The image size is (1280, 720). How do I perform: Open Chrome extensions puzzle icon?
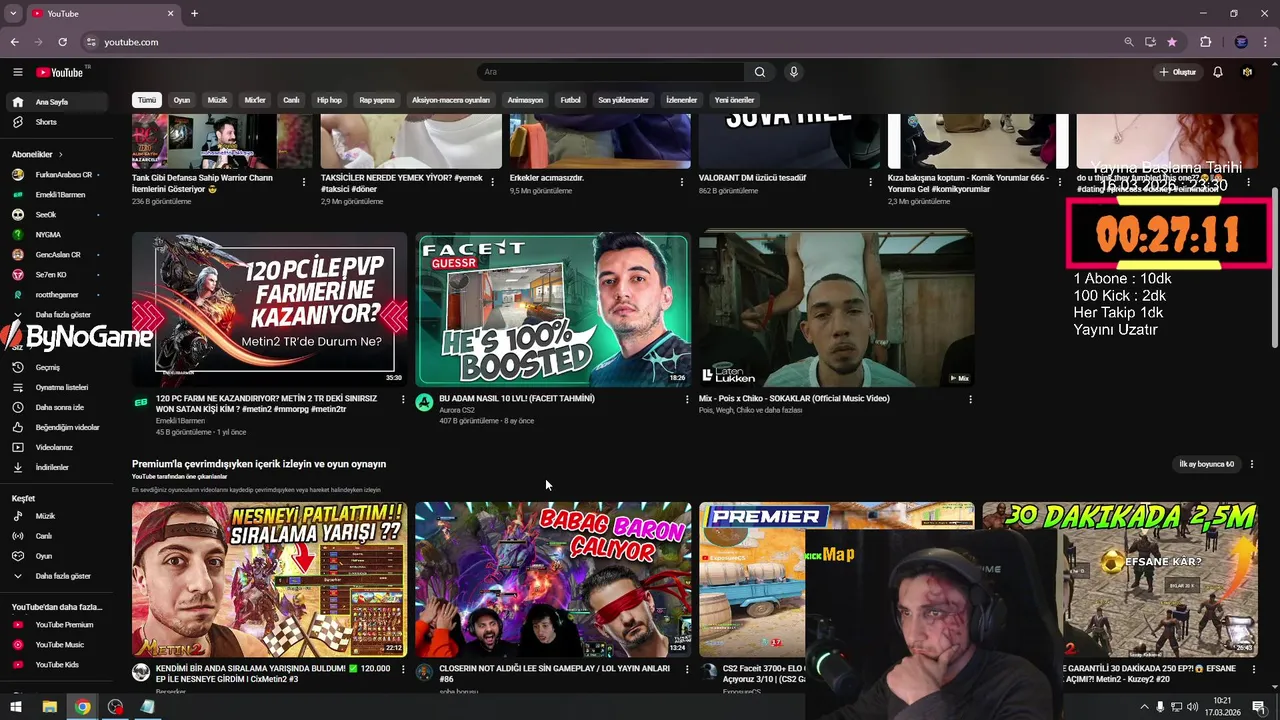pos(1205,42)
